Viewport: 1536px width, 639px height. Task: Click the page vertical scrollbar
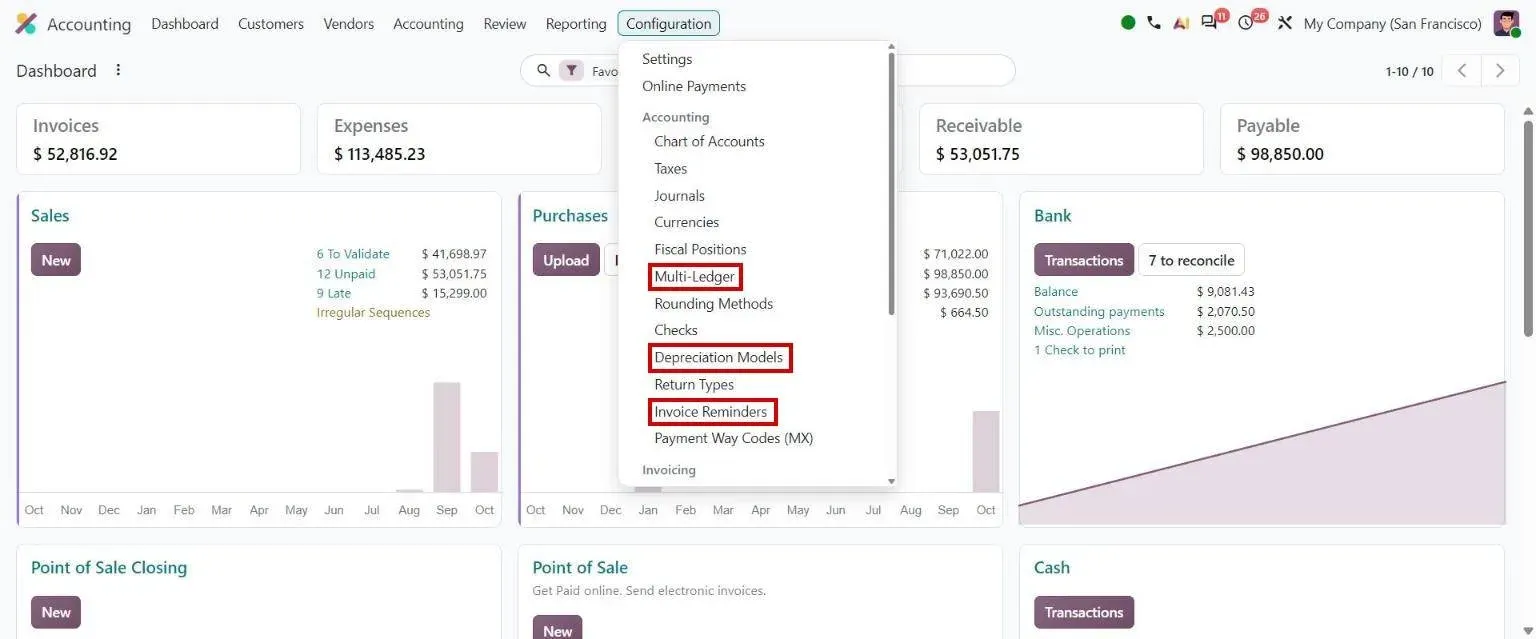point(1527,228)
